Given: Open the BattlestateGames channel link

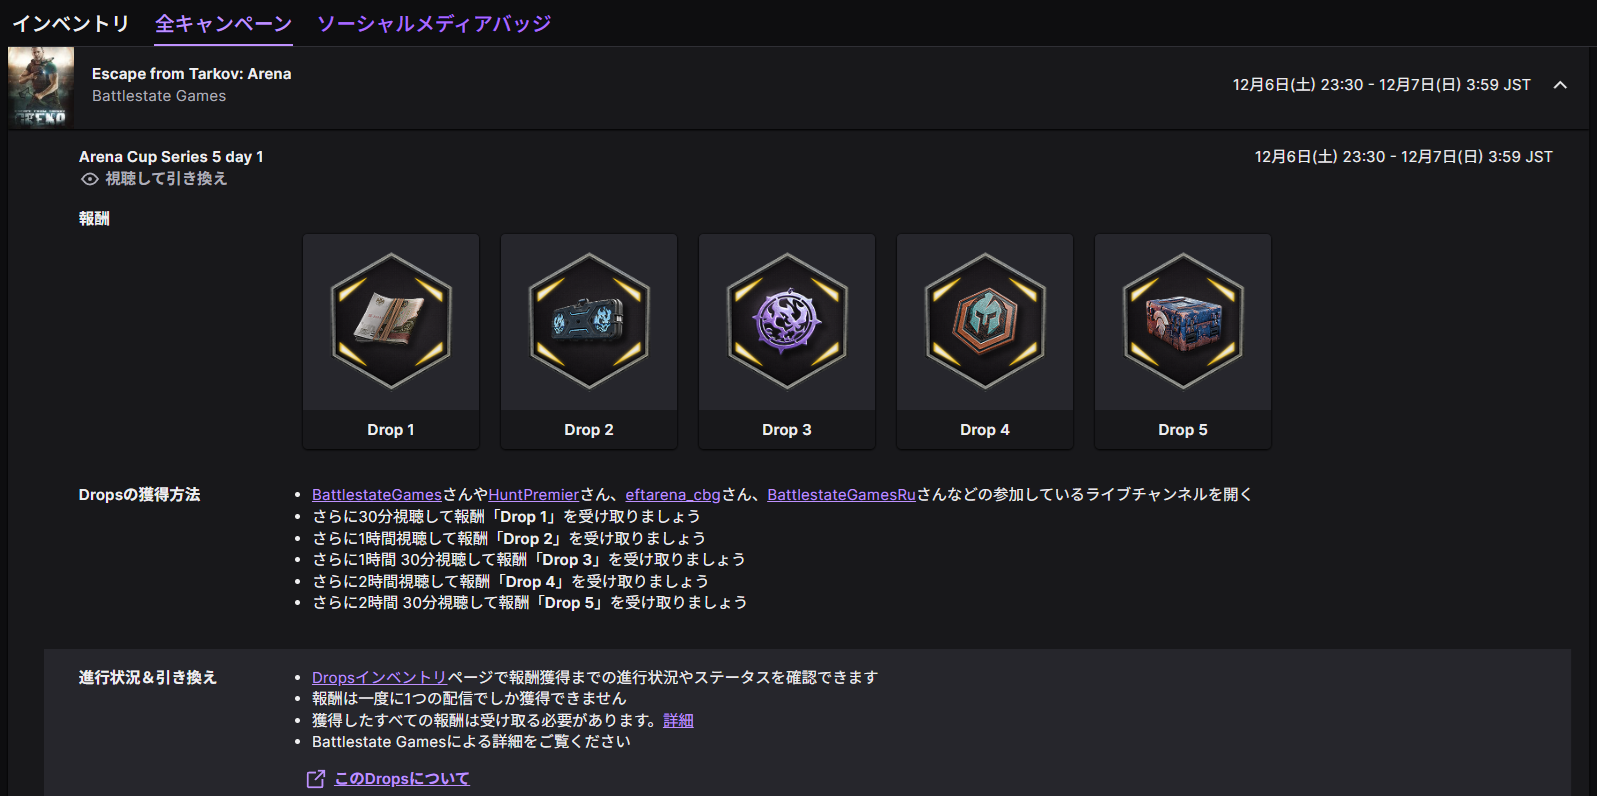Looking at the screenshot, I should click(377, 495).
